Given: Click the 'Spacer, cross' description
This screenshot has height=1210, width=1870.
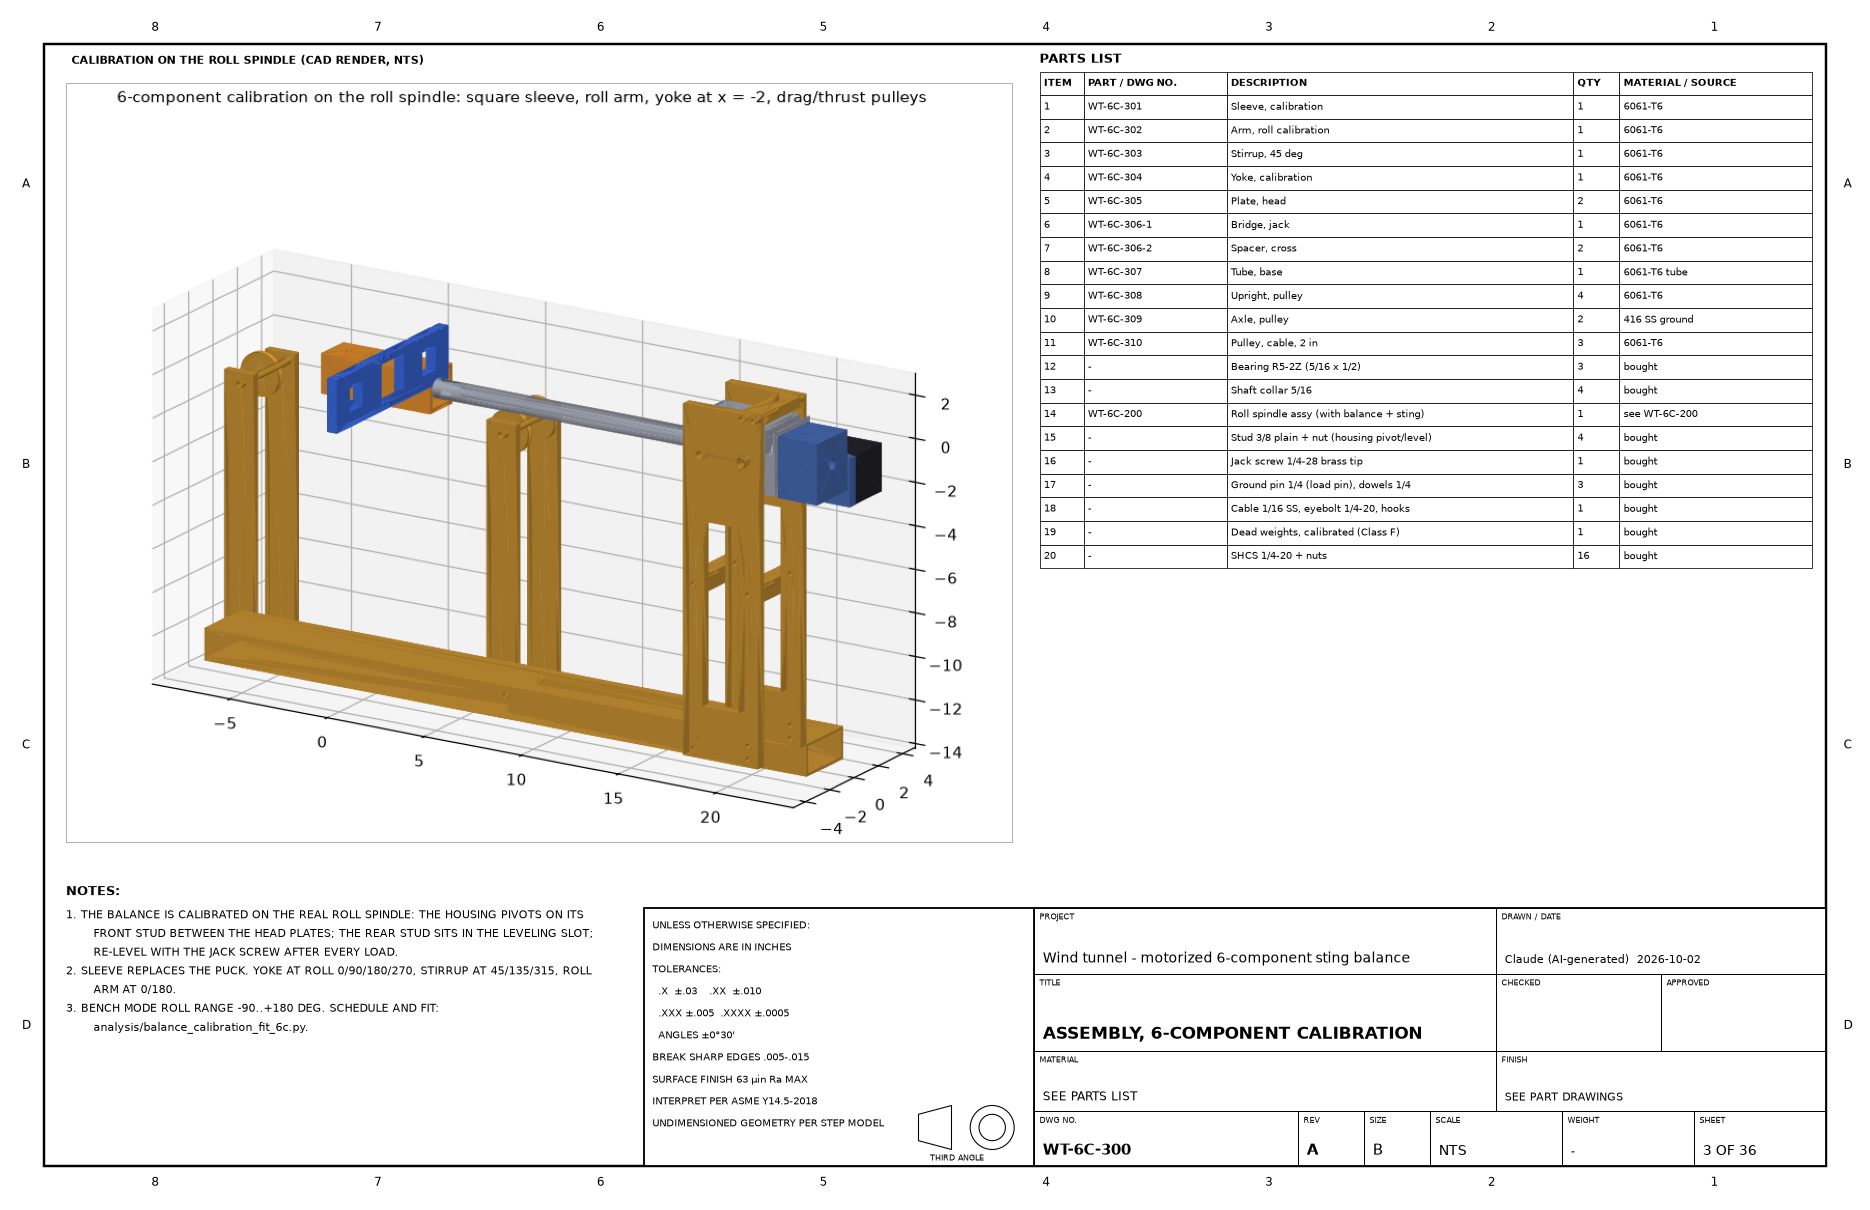Looking at the screenshot, I should 1264,248.
